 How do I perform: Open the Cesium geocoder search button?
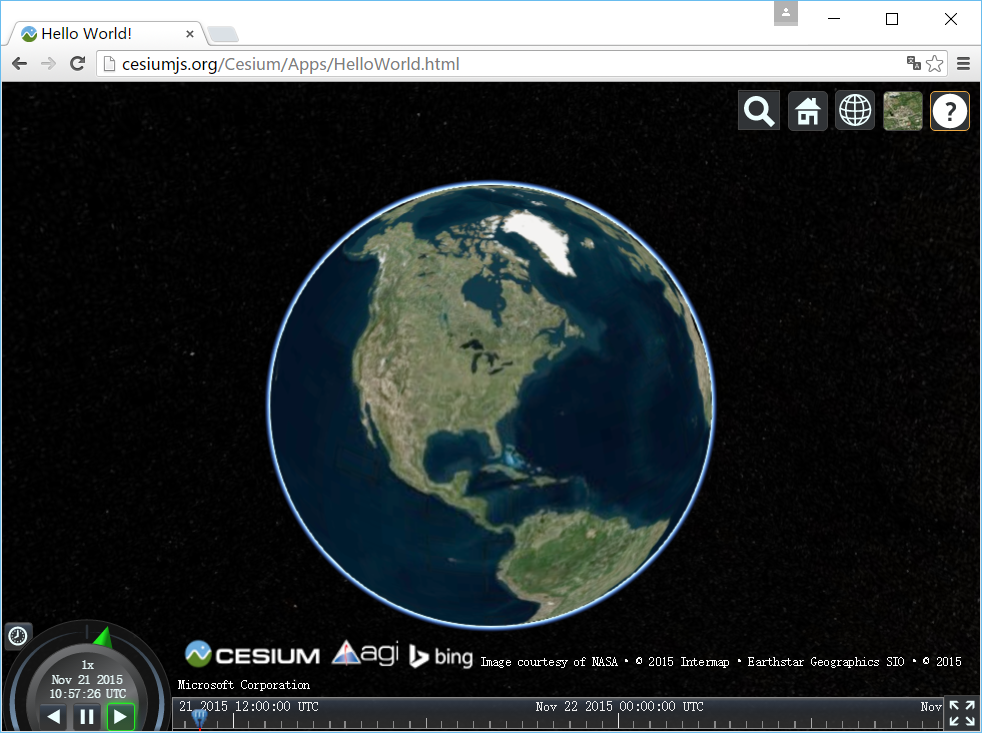[759, 111]
